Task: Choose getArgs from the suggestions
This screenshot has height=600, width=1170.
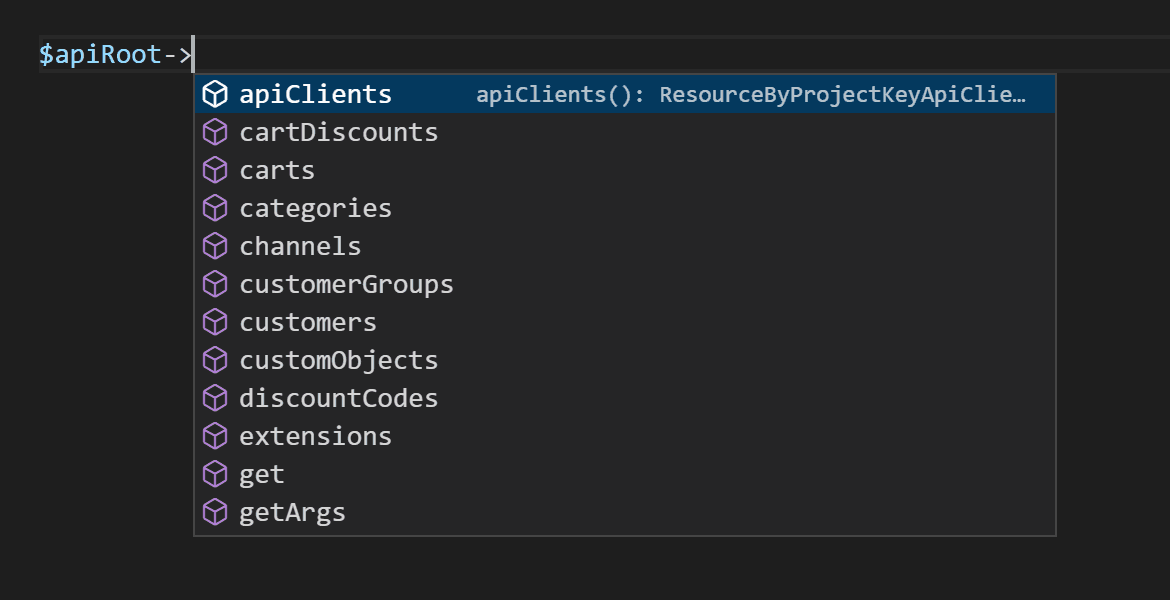Action: pos(292,512)
